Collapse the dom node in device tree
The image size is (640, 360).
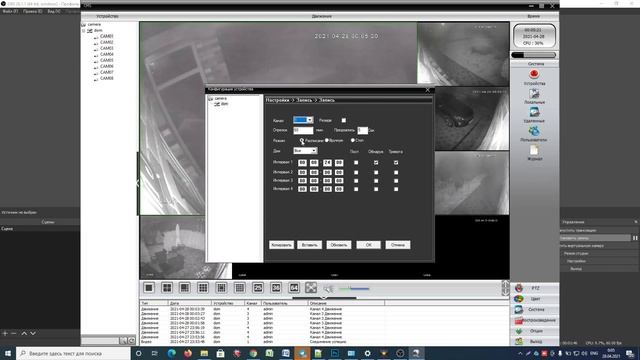(84, 31)
